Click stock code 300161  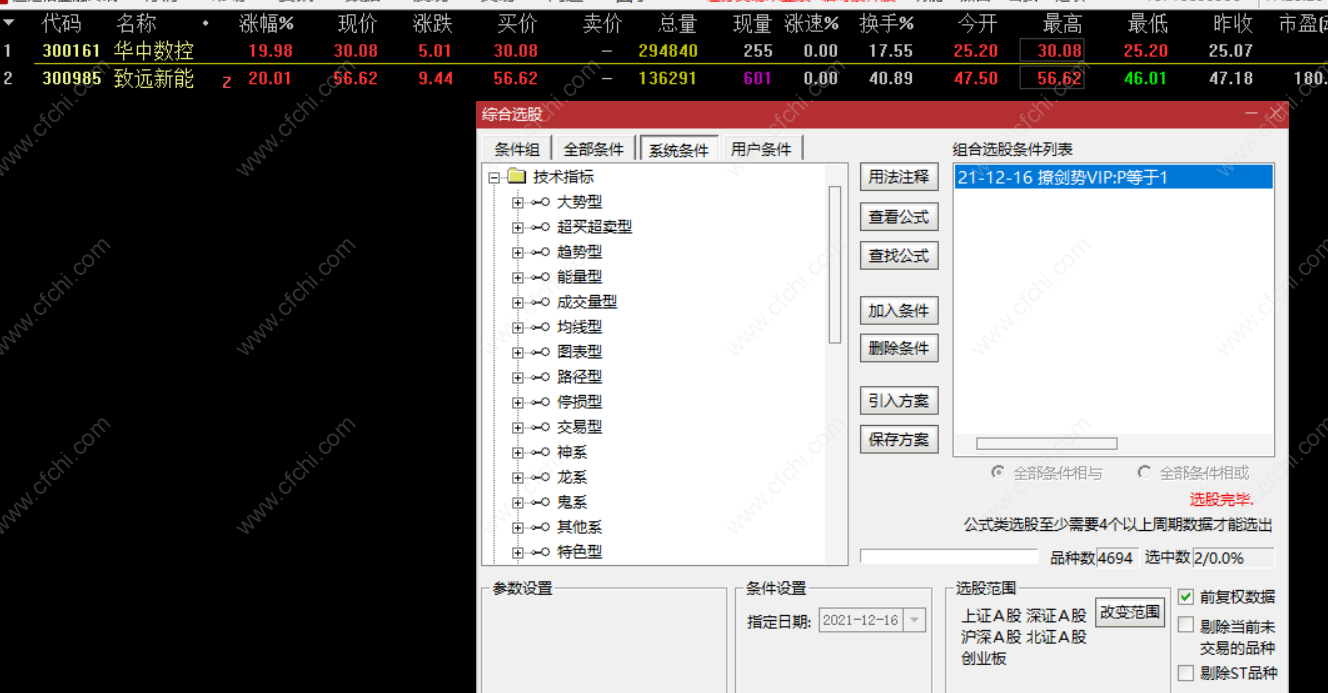pyautogui.click(x=71, y=50)
